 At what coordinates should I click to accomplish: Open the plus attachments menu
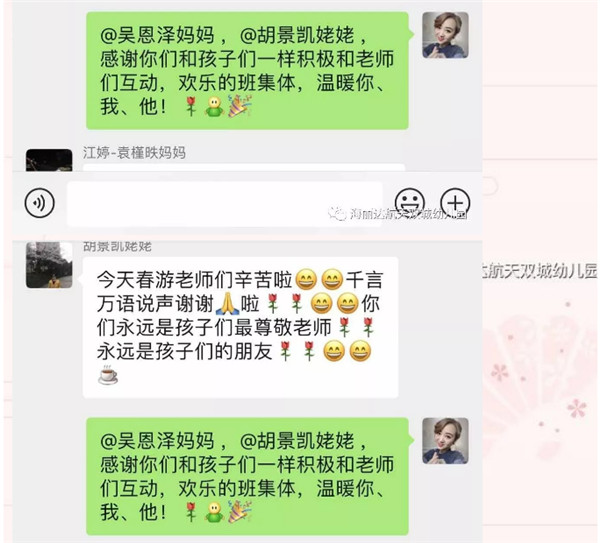click(455, 202)
